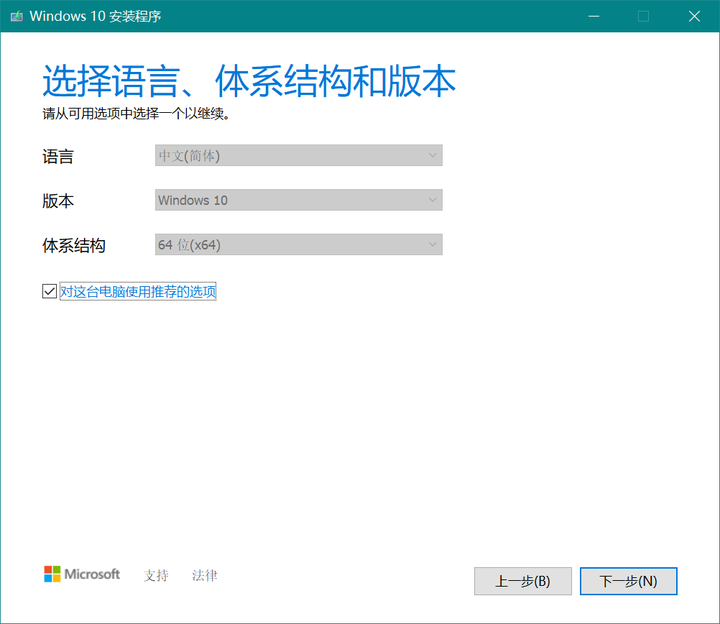The width and height of the screenshot is (720, 624).
Task: Open the 法律 link
Action: coord(204,575)
